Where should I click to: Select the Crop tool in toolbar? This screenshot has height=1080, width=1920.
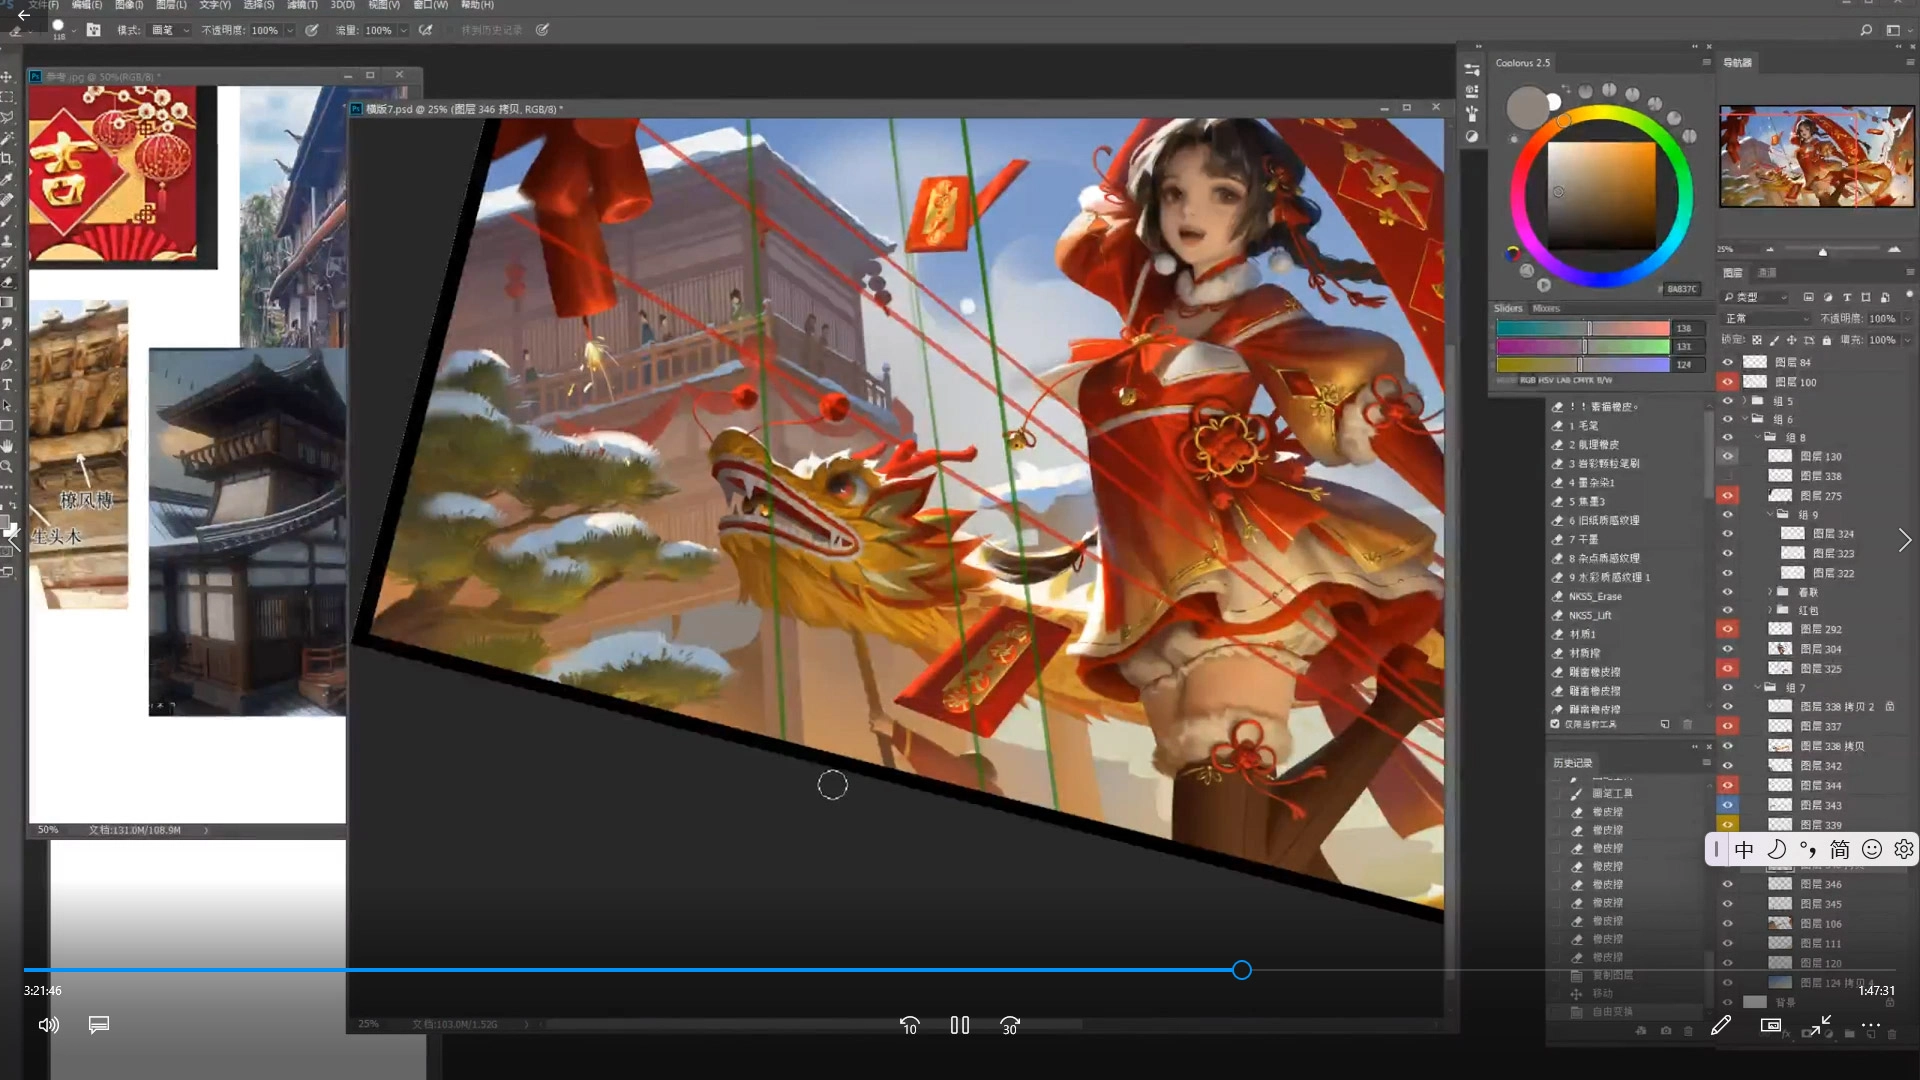7,158
